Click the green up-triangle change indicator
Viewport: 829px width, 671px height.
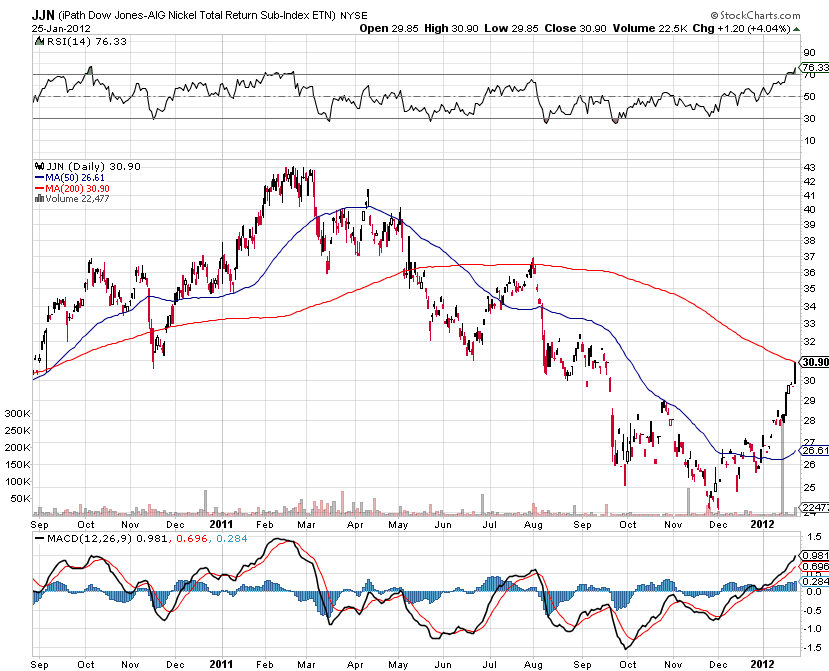797,29
